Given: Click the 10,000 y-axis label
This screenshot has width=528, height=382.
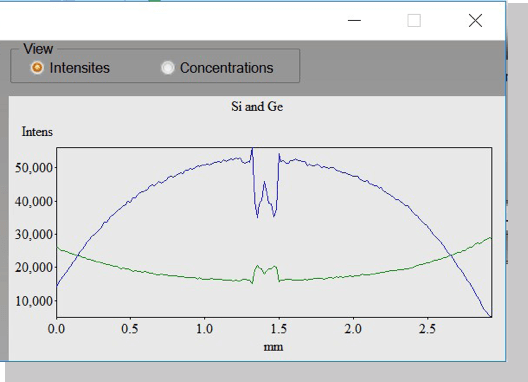Looking at the screenshot, I should pyautogui.click(x=34, y=301).
